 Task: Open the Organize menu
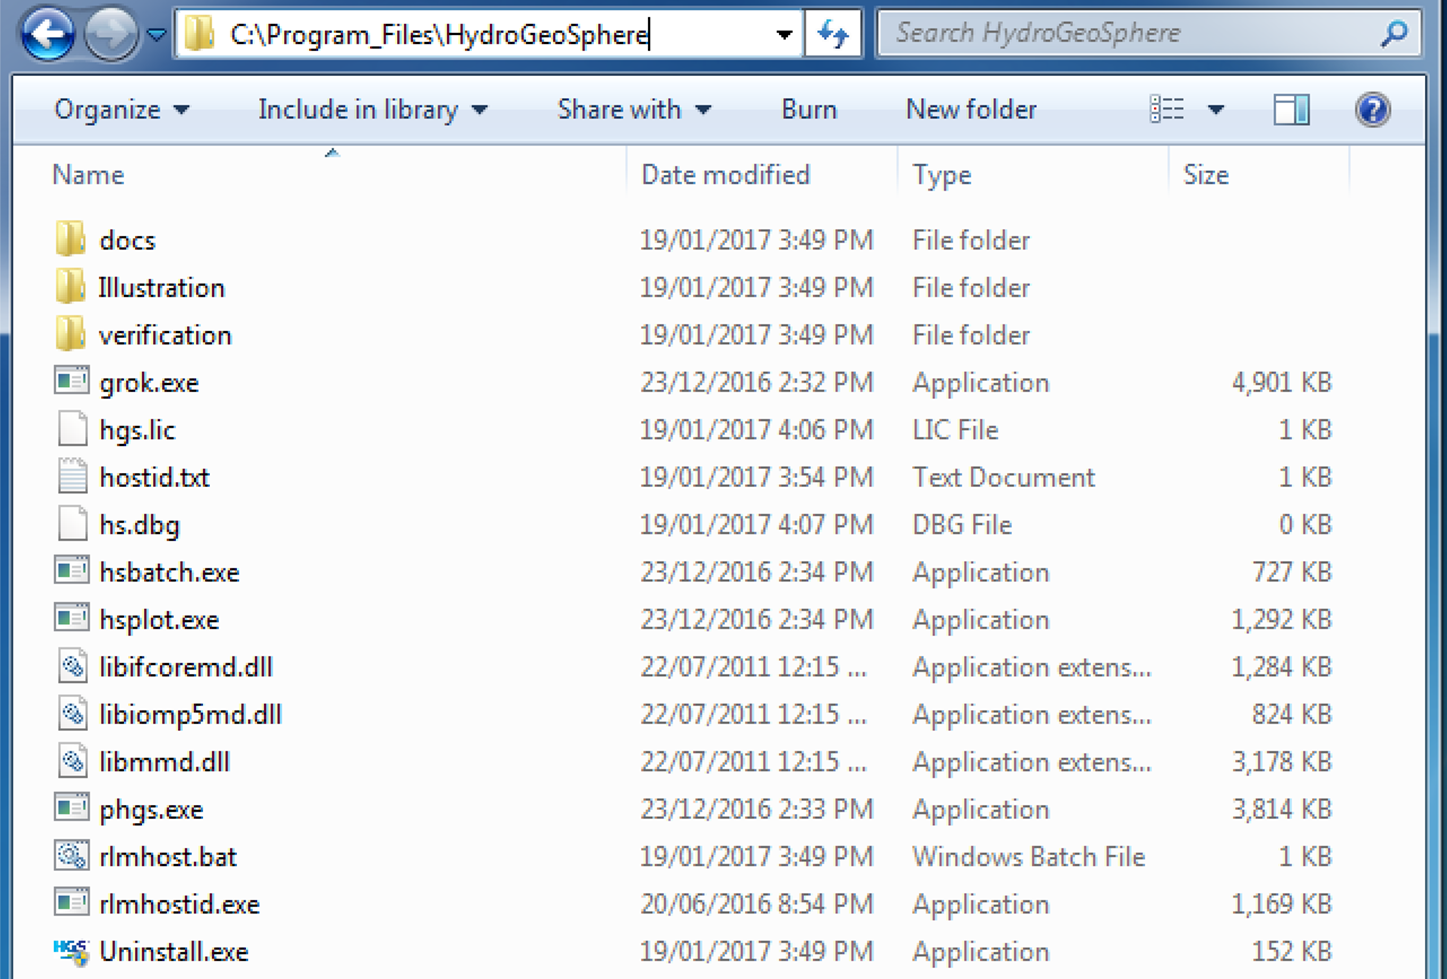coord(121,109)
